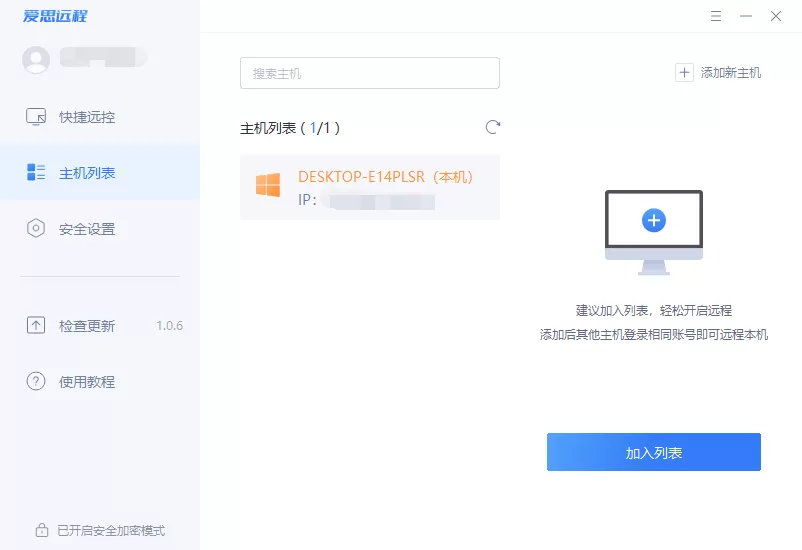Close the 爱思远程 window
Image resolution: width=802 pixels, height=550 pixels.
(776, 16)
